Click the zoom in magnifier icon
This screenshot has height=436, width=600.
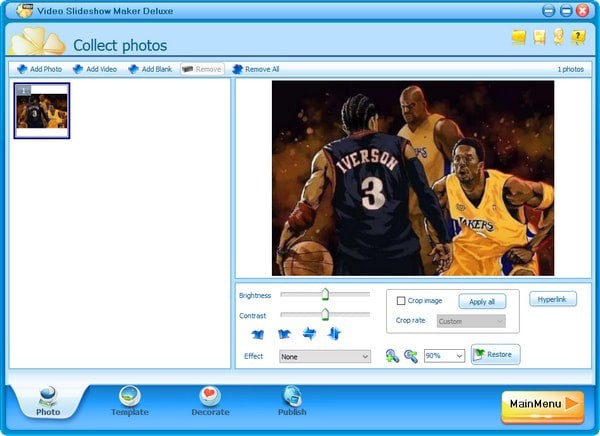click(x=392, y=356)
